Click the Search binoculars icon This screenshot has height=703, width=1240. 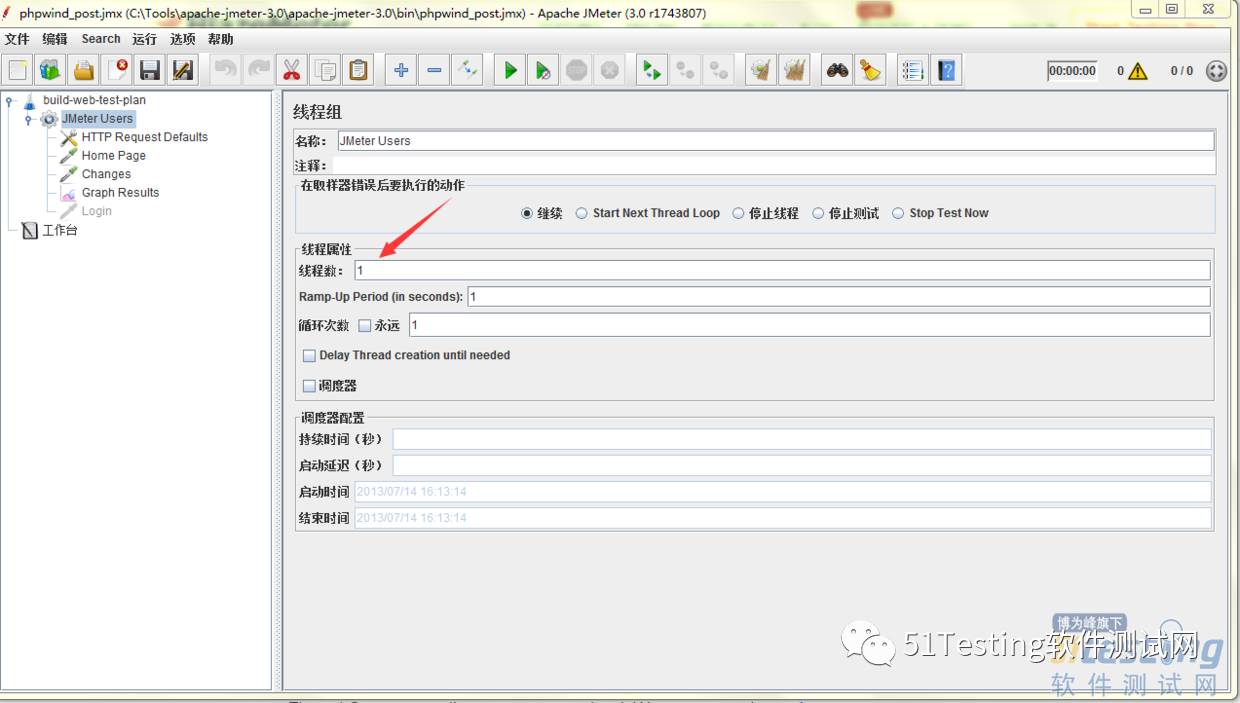pyautogui.click(x=837, y=70)
